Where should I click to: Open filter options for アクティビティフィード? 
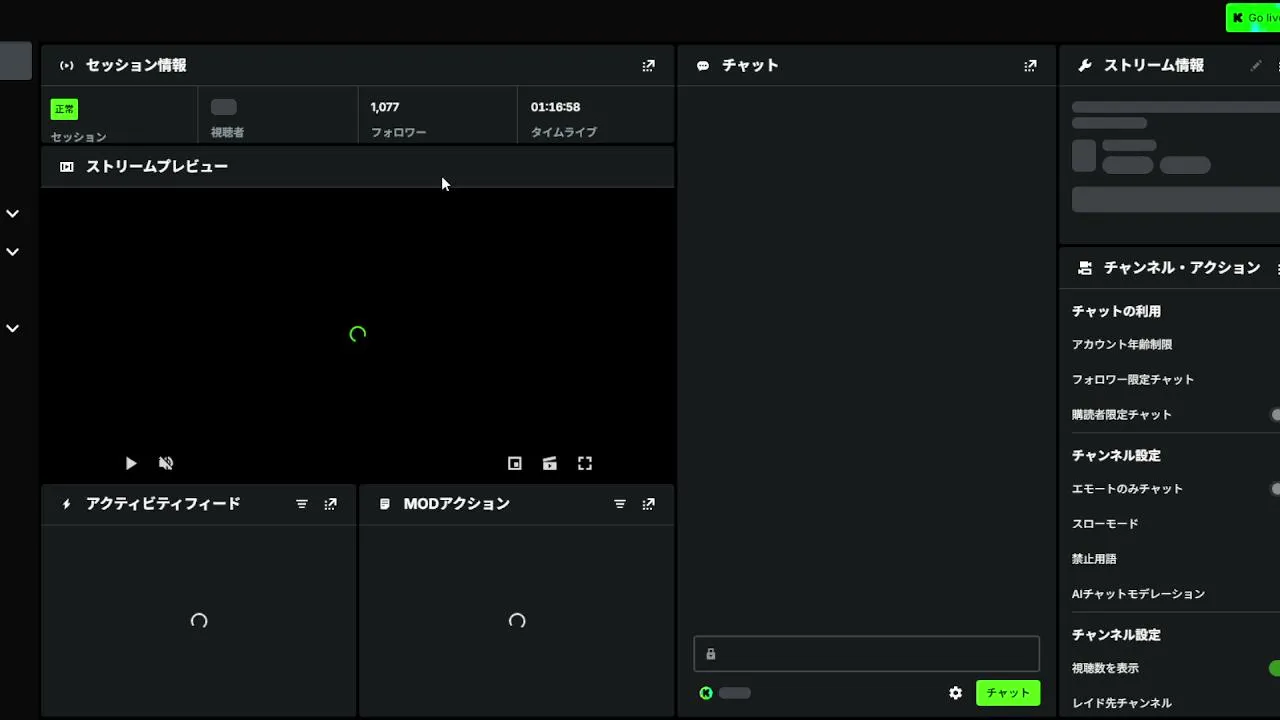pos(302,505)
